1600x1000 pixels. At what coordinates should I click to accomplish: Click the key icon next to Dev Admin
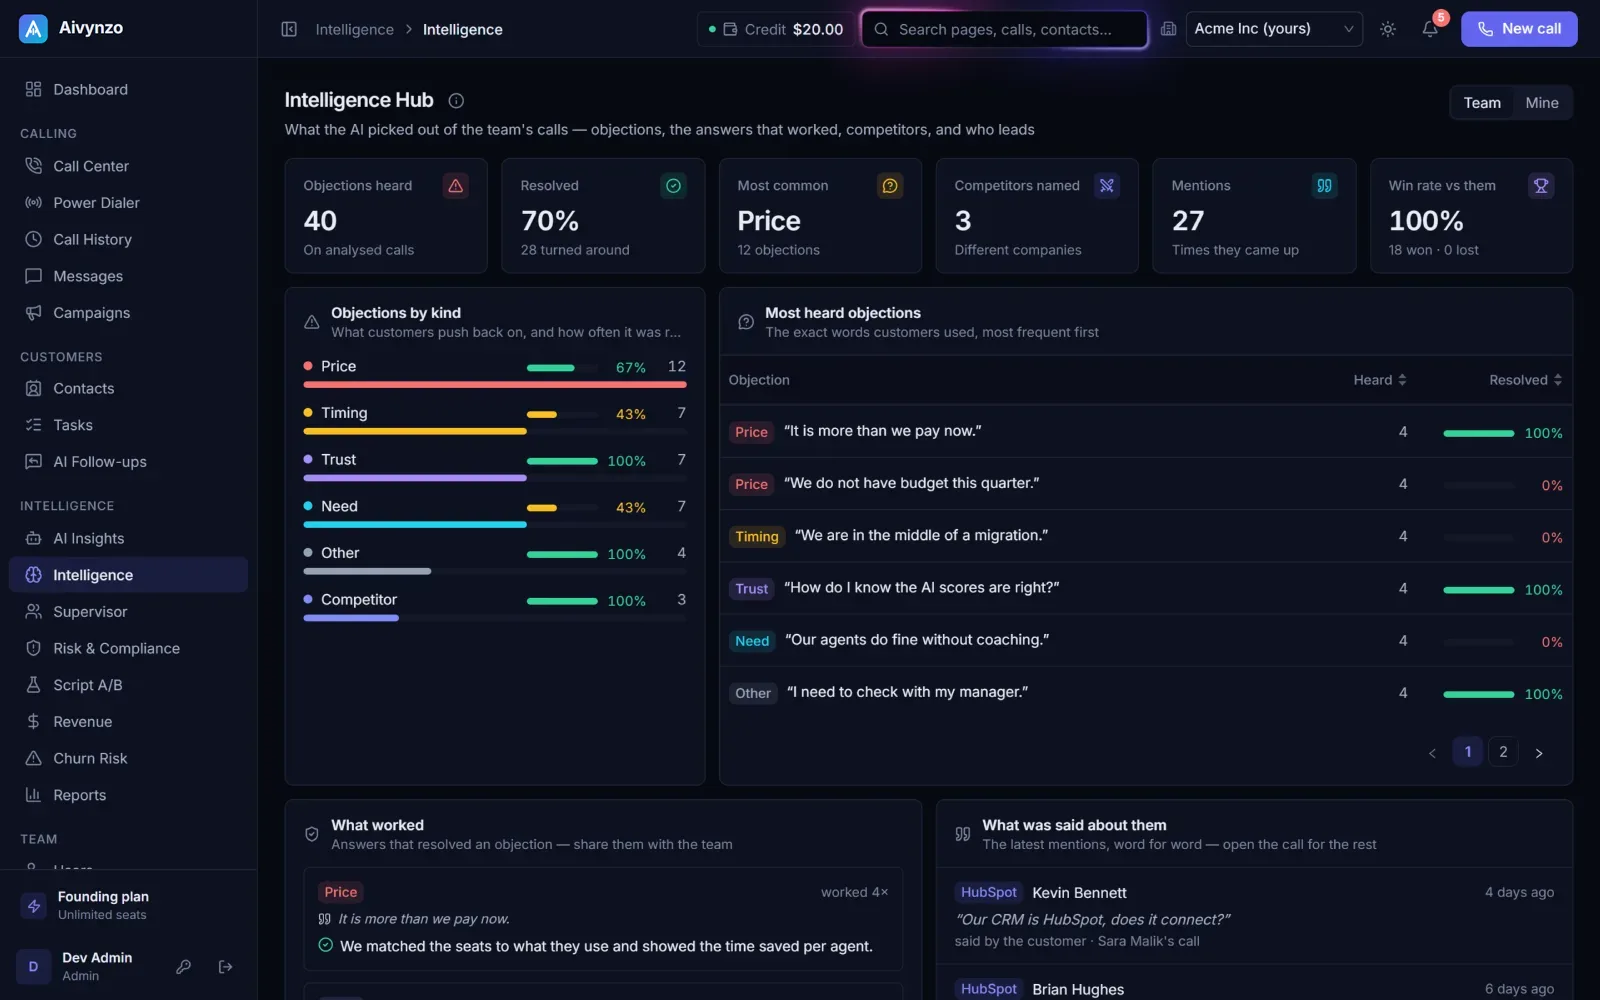point(183,966)
